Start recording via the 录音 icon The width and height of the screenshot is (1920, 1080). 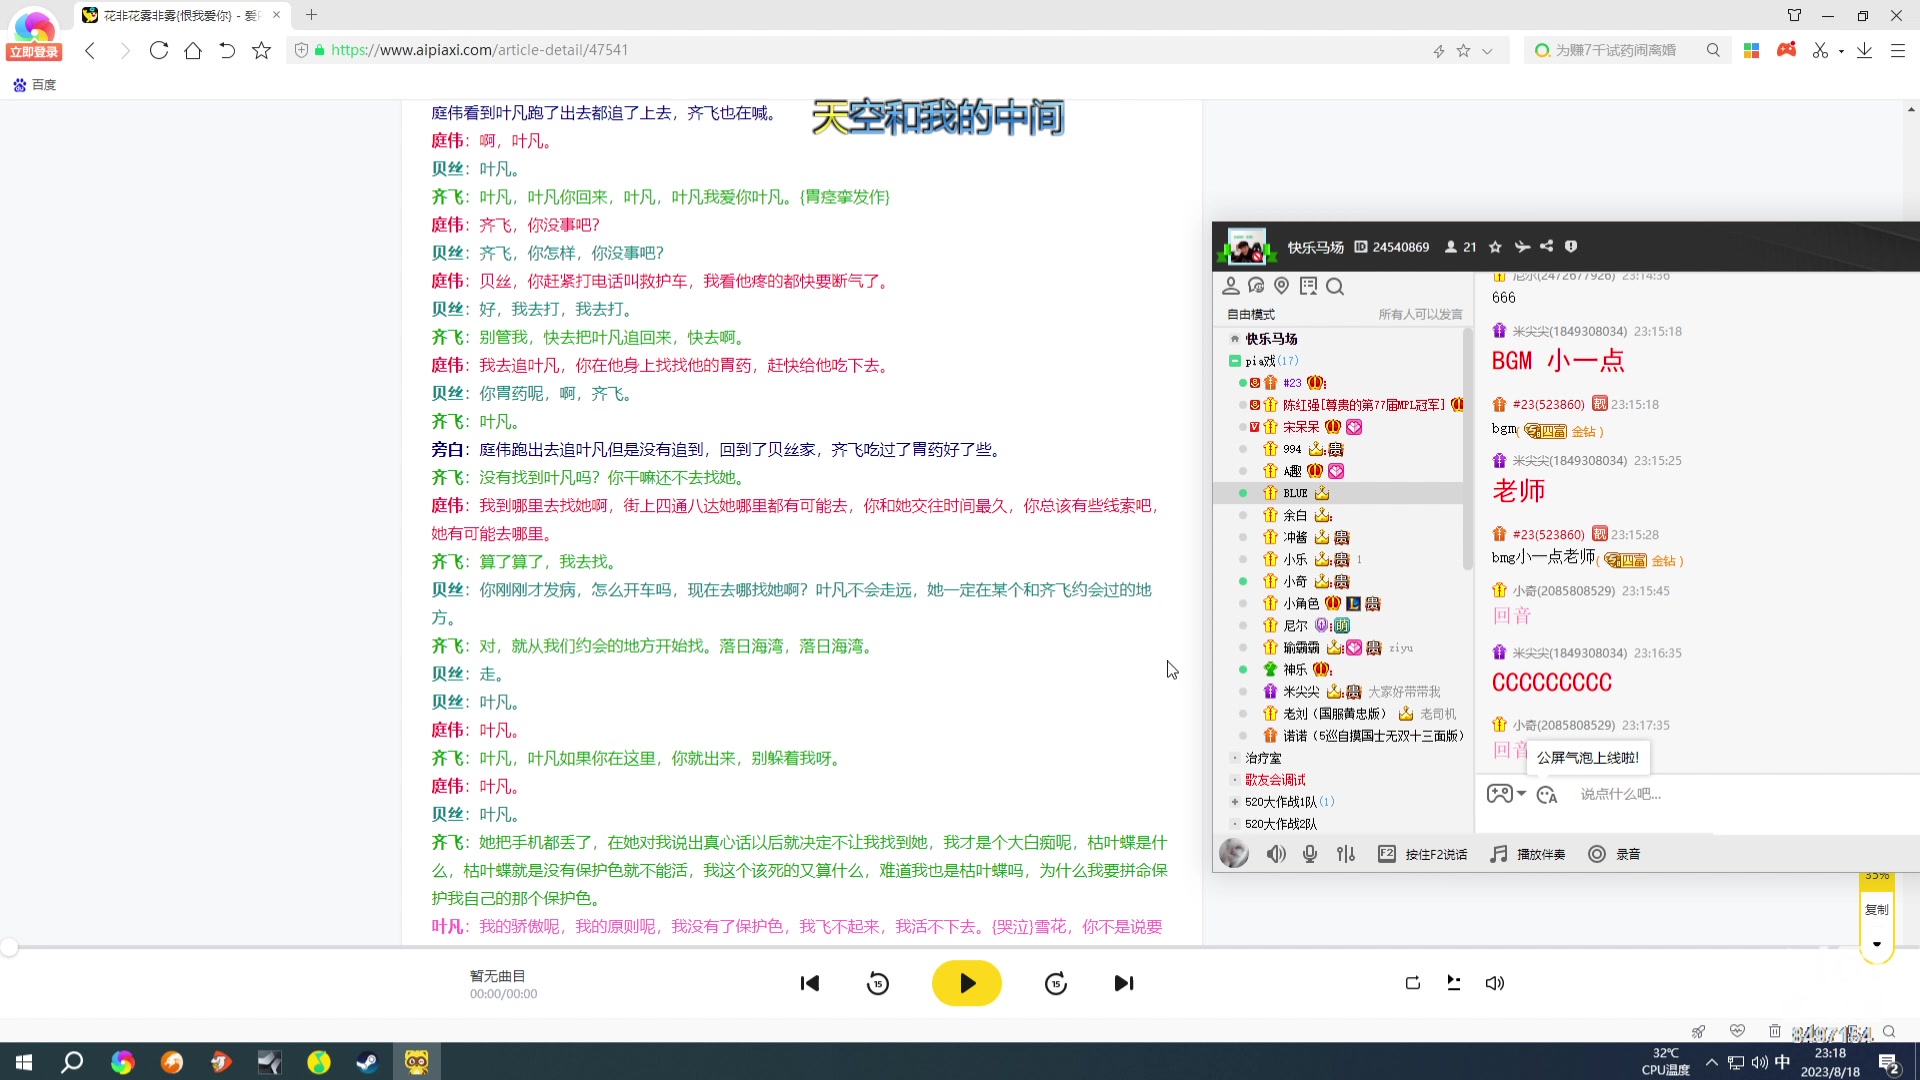(x=1597, y=854)
